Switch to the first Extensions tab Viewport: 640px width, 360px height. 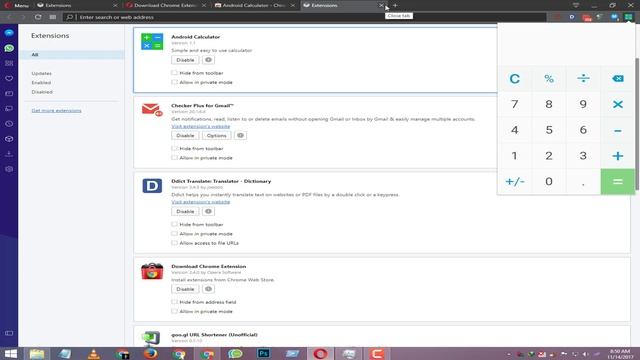click(x=76, y=5)
